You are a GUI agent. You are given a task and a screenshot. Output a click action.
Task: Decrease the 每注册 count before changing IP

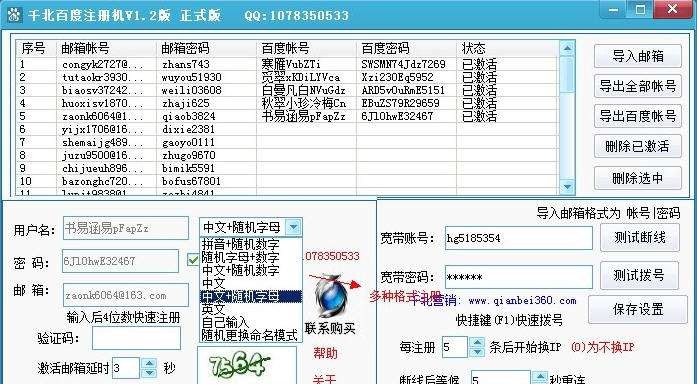point(477,352)
